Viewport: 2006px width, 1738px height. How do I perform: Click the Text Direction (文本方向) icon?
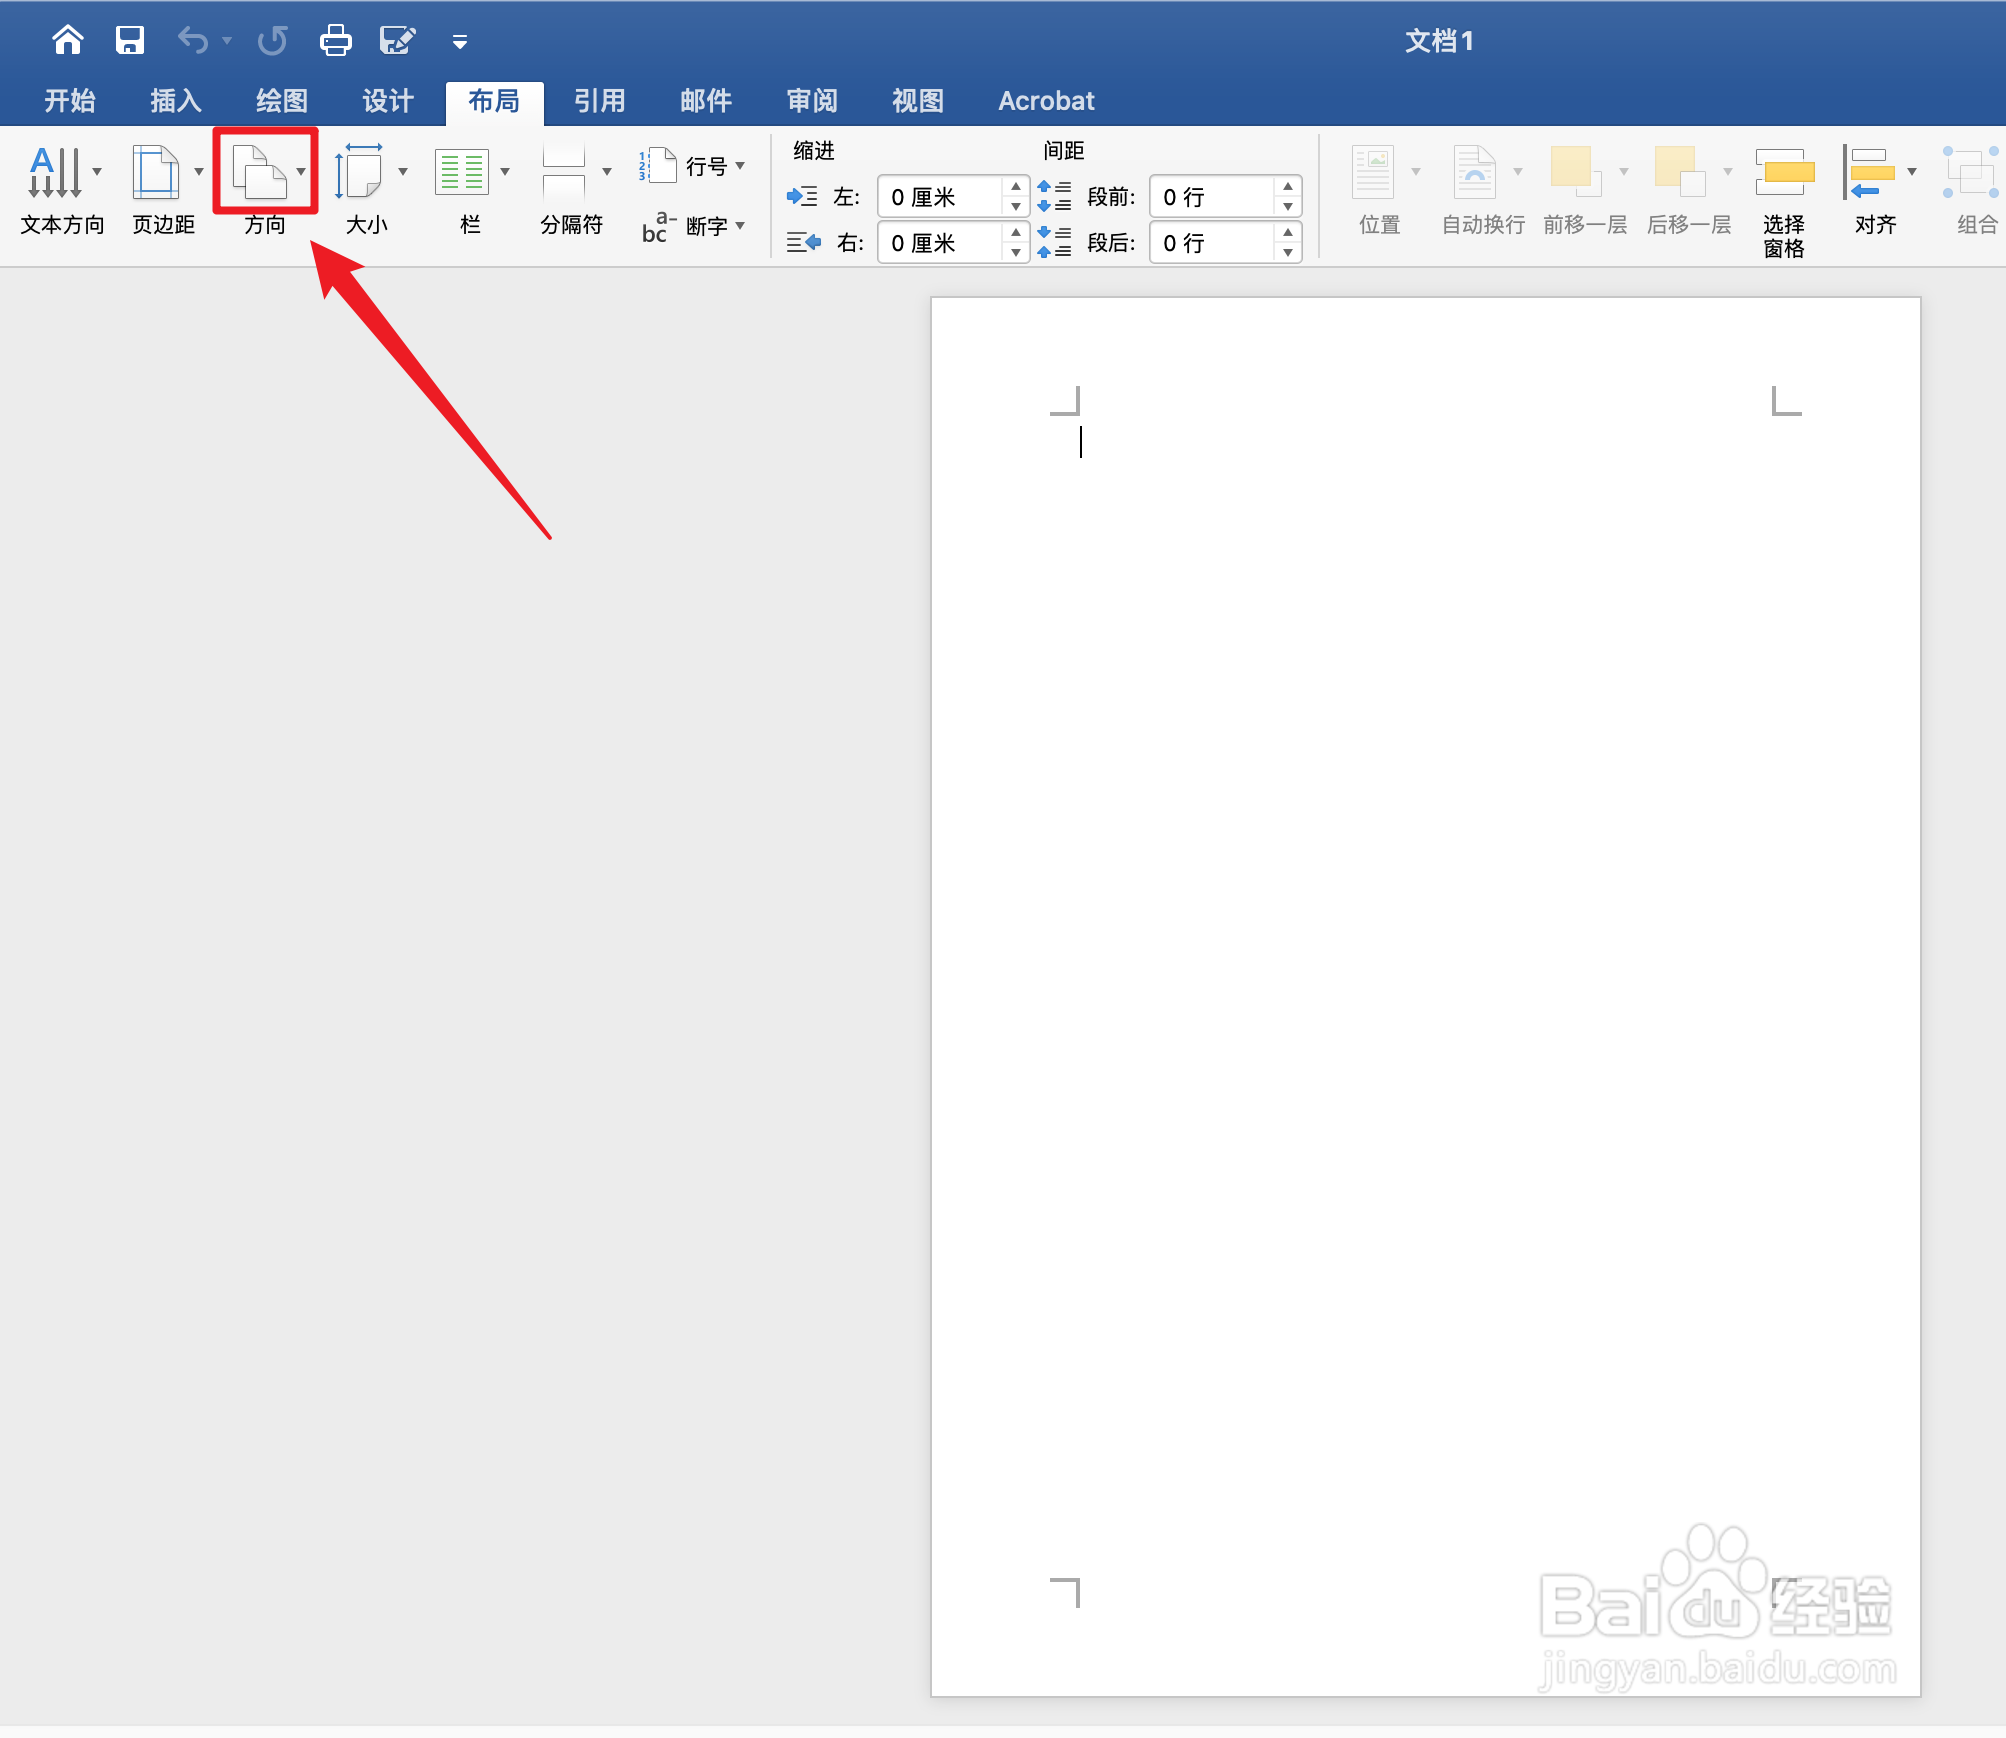pos(55,172)
